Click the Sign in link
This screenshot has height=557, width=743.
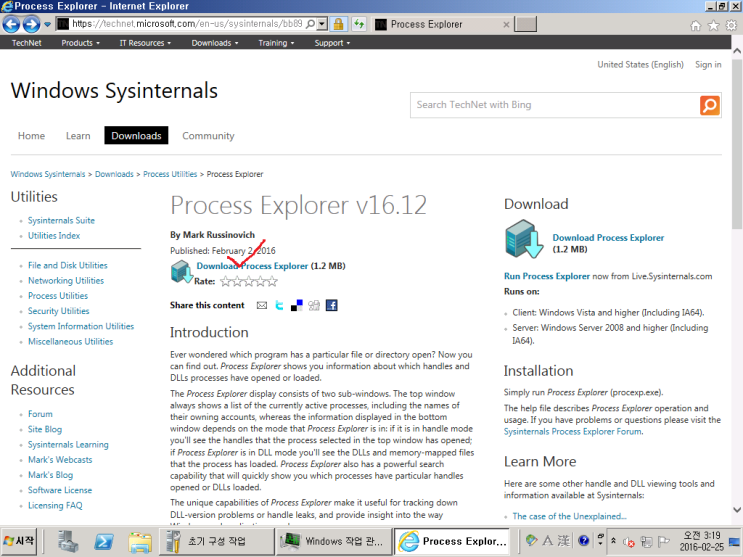(708, 64)
